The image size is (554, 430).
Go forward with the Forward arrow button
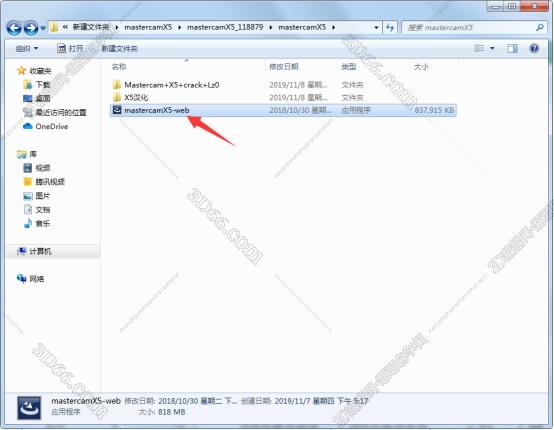pyautogui.click(x=31, y=28)
